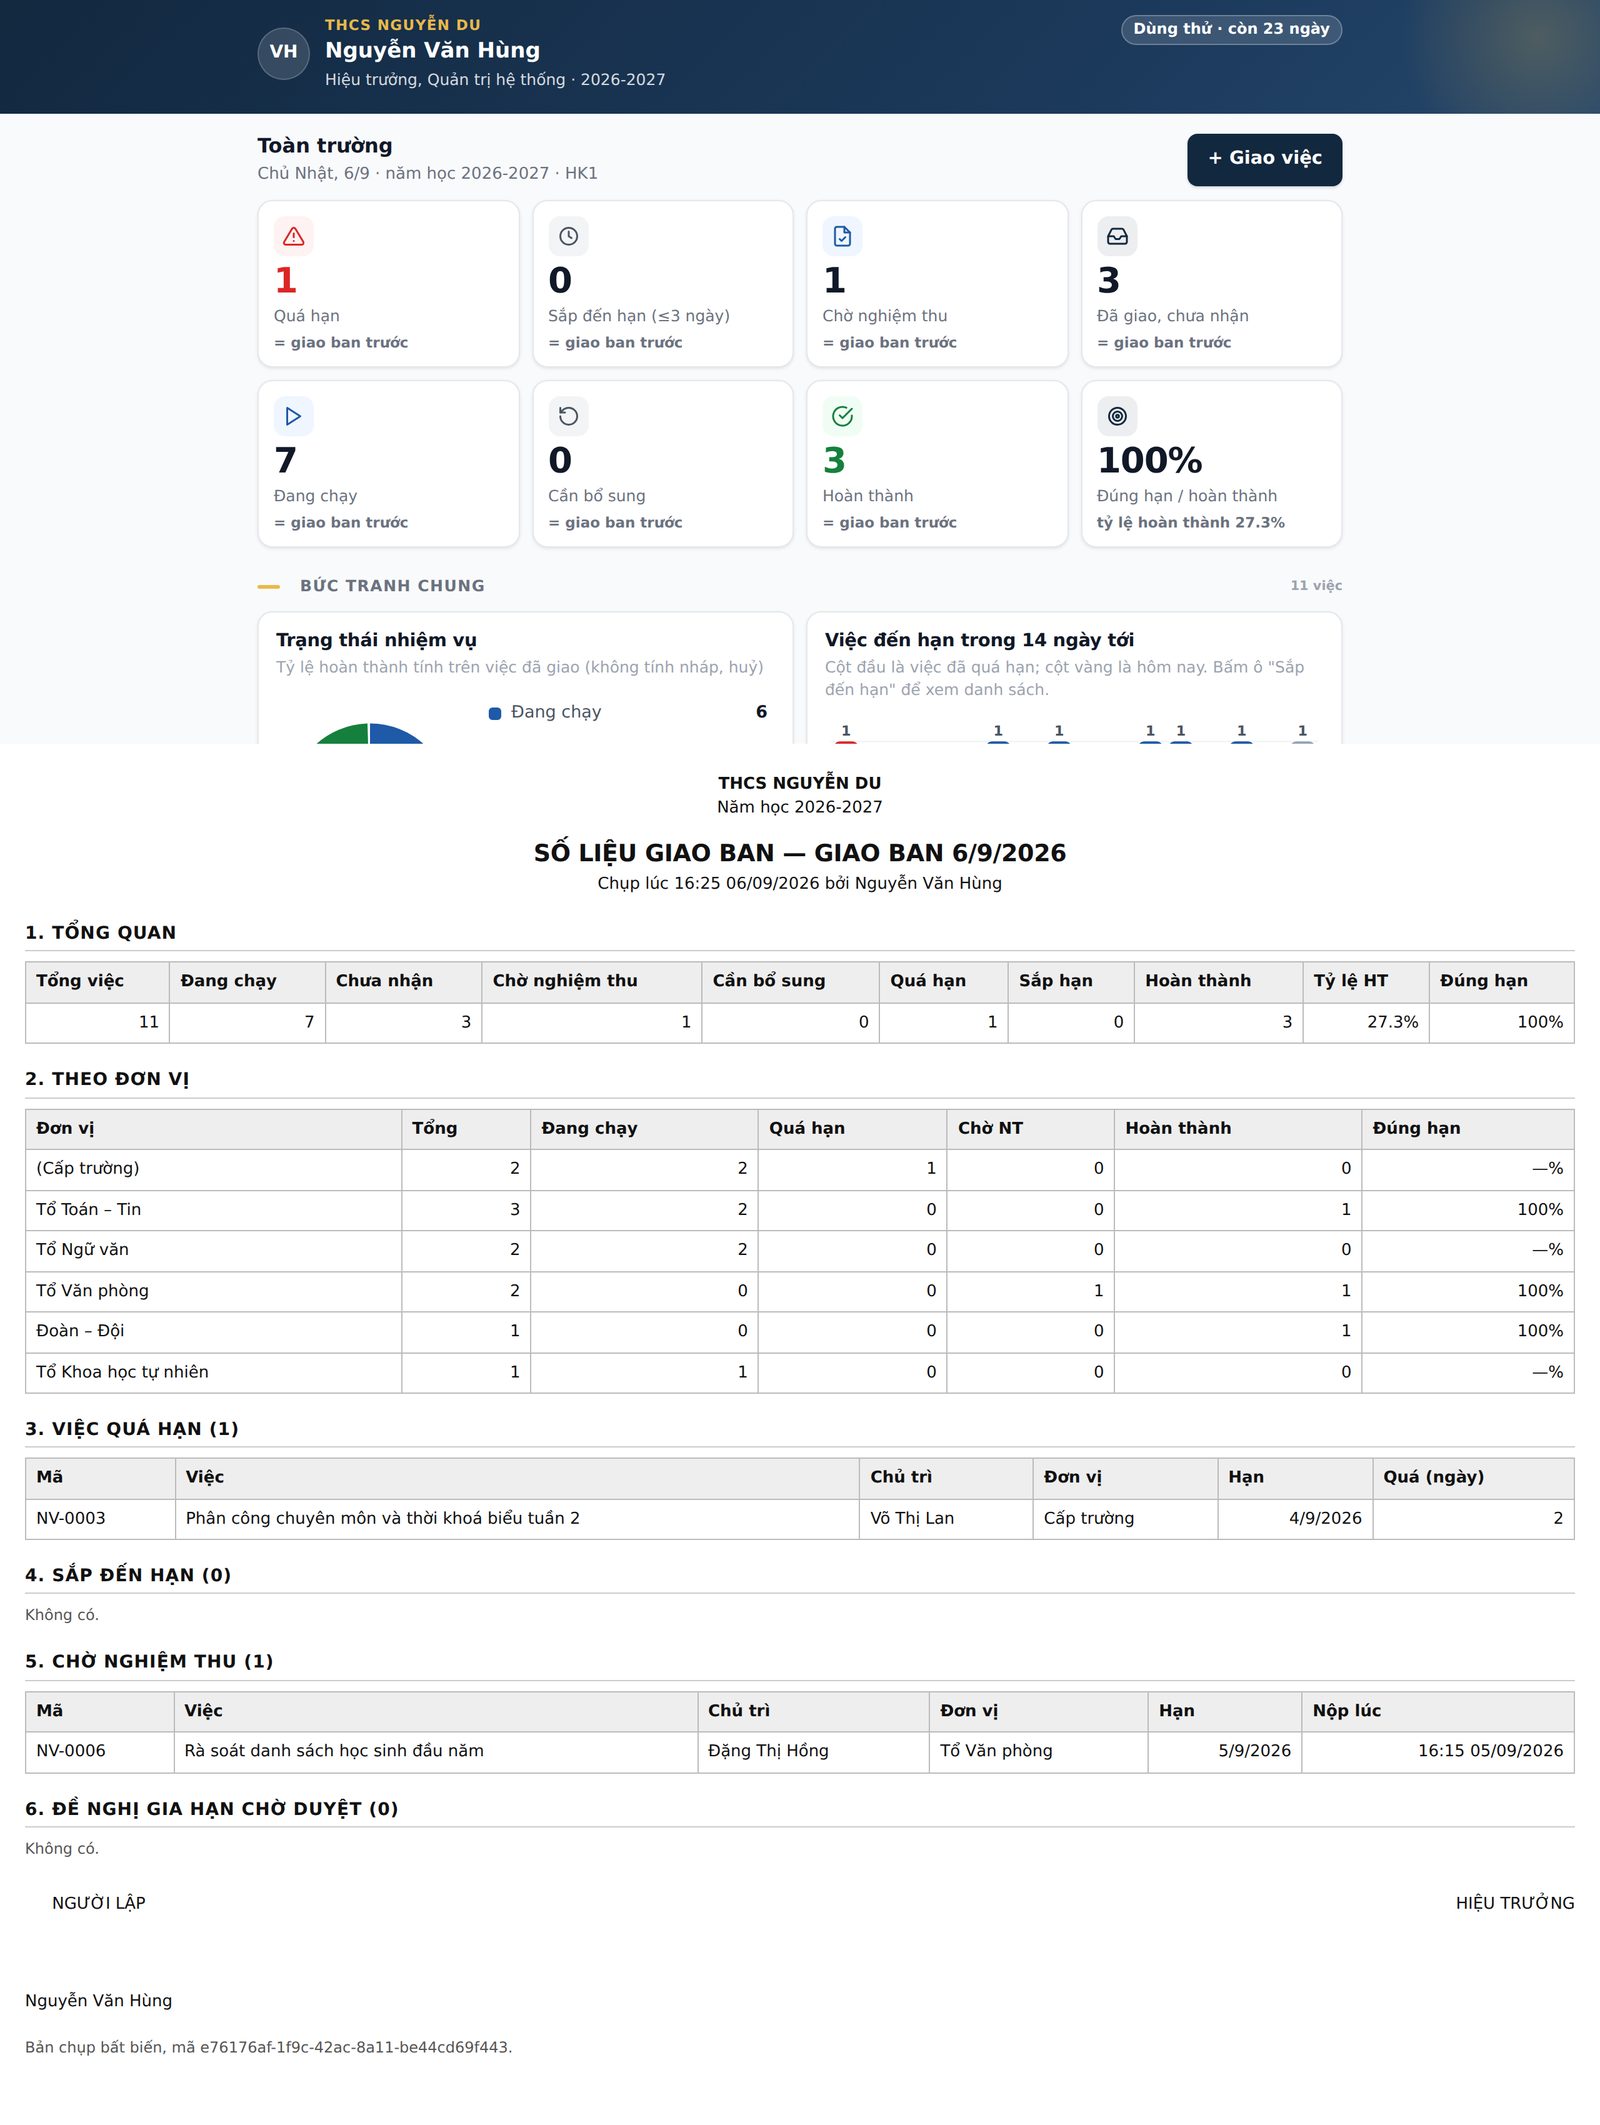Viewport: 1600px width, 2125px height.
Task: Click the play icon on Đang chạy card
Action: point(293,416)
